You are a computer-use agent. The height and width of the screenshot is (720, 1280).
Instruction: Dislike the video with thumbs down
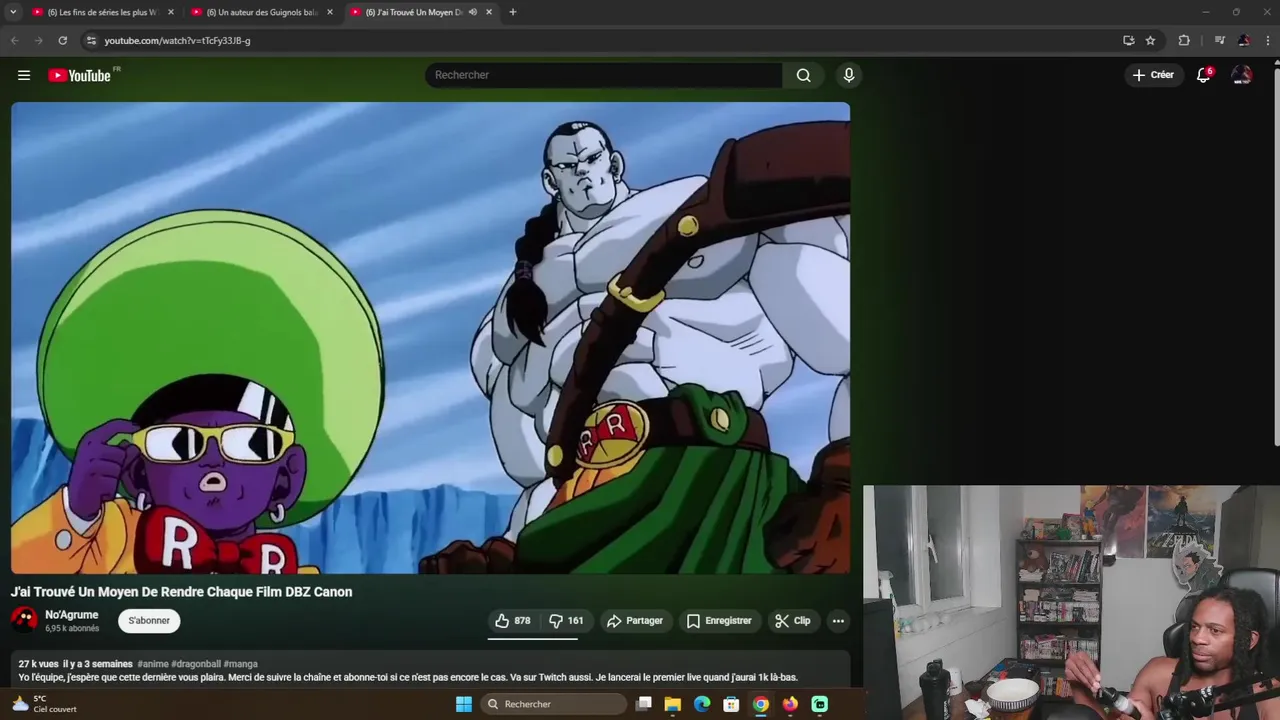pyautogui.click(x=567, y=621)
